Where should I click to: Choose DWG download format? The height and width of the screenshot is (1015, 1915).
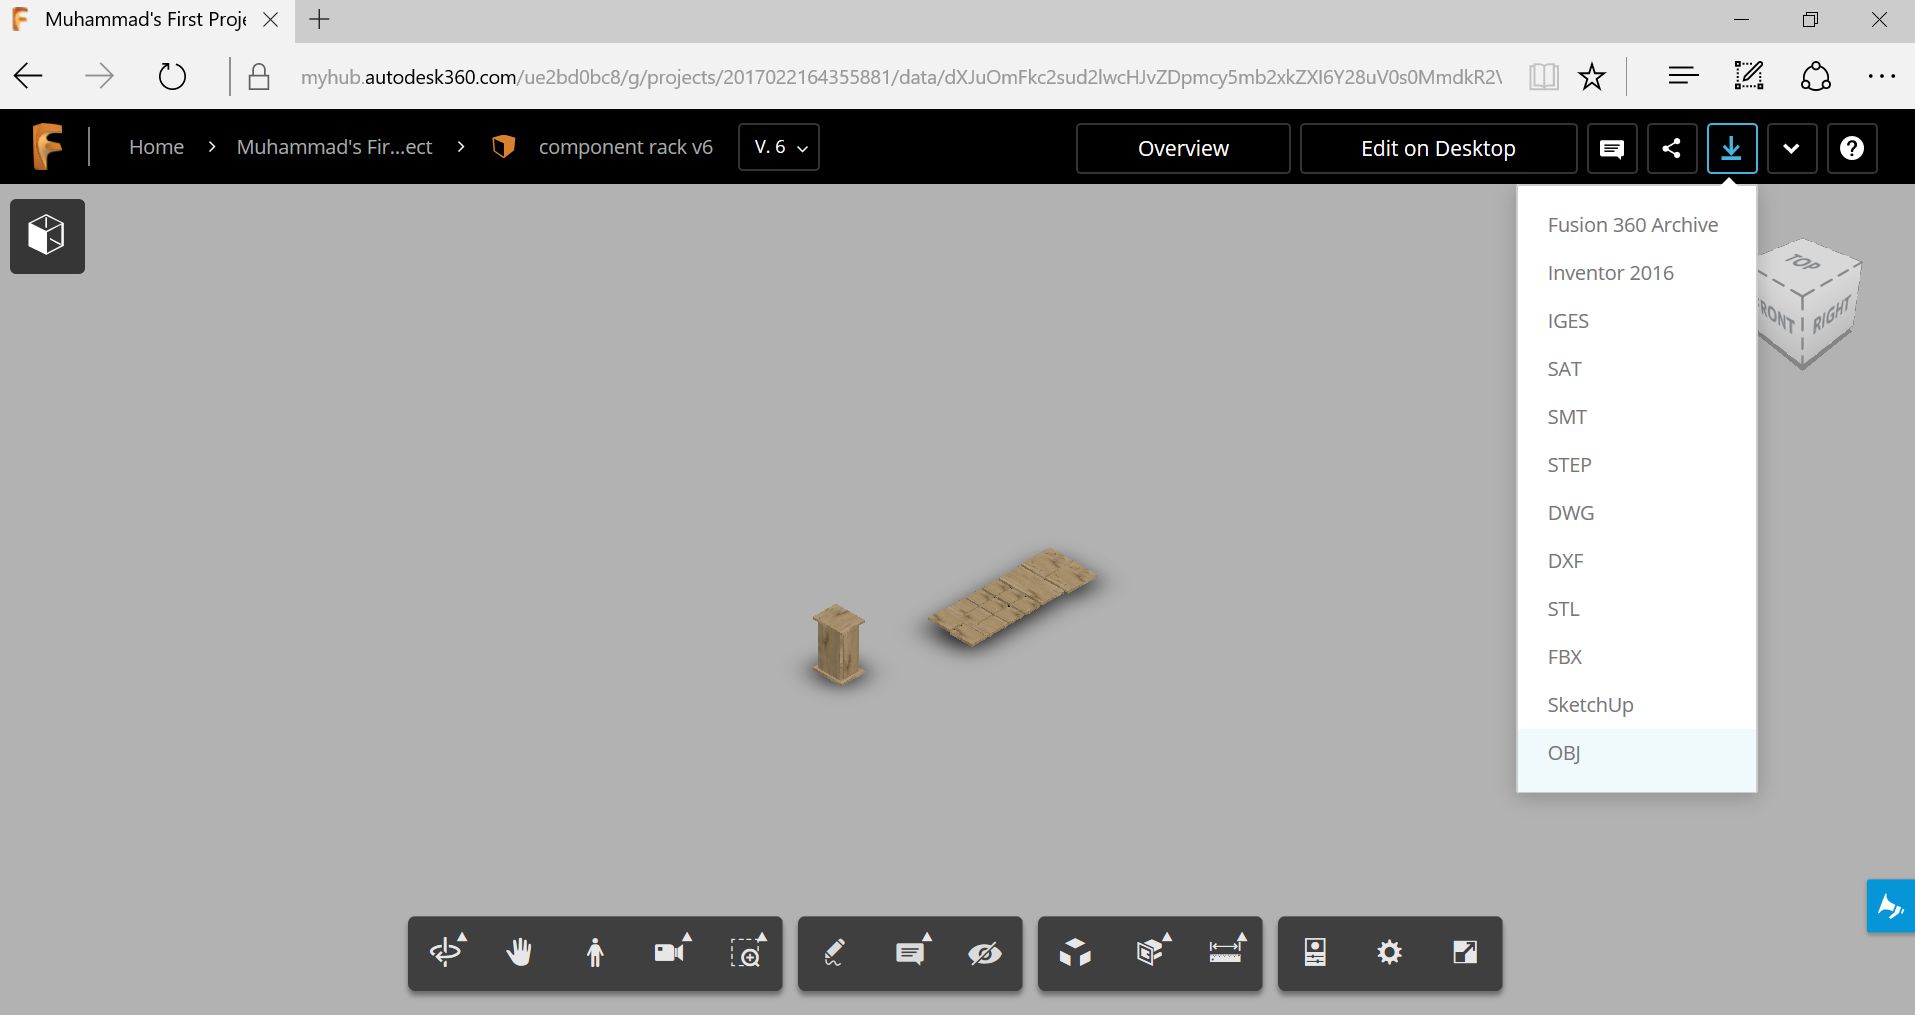(x=1636, y=513)
